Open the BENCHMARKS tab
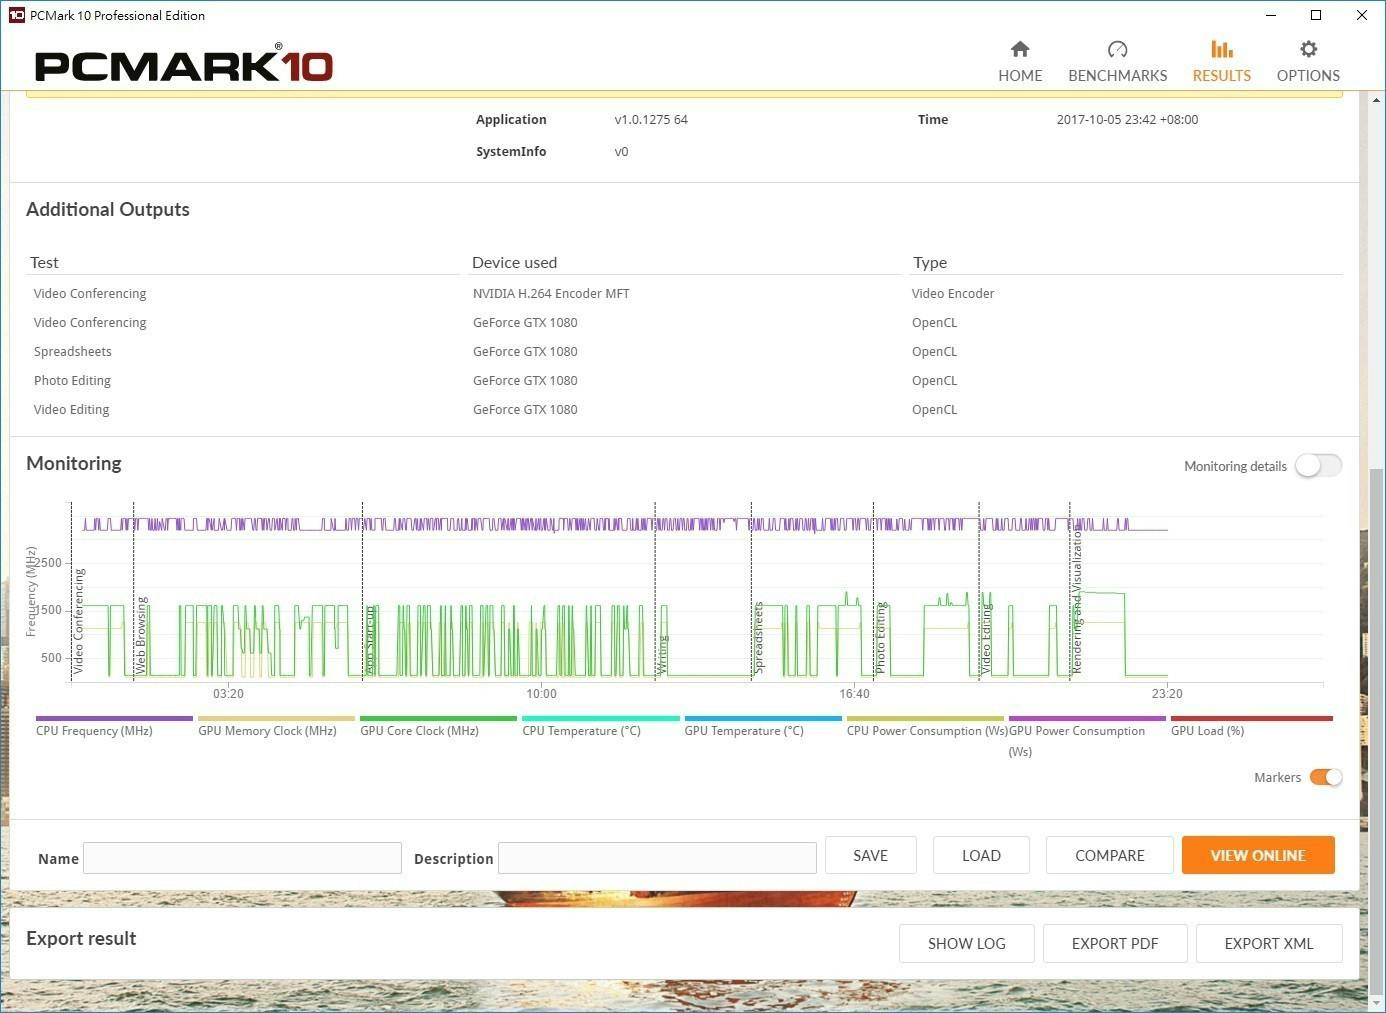This screenshot has height=1013, width=1386. [x=1117, y=62]
